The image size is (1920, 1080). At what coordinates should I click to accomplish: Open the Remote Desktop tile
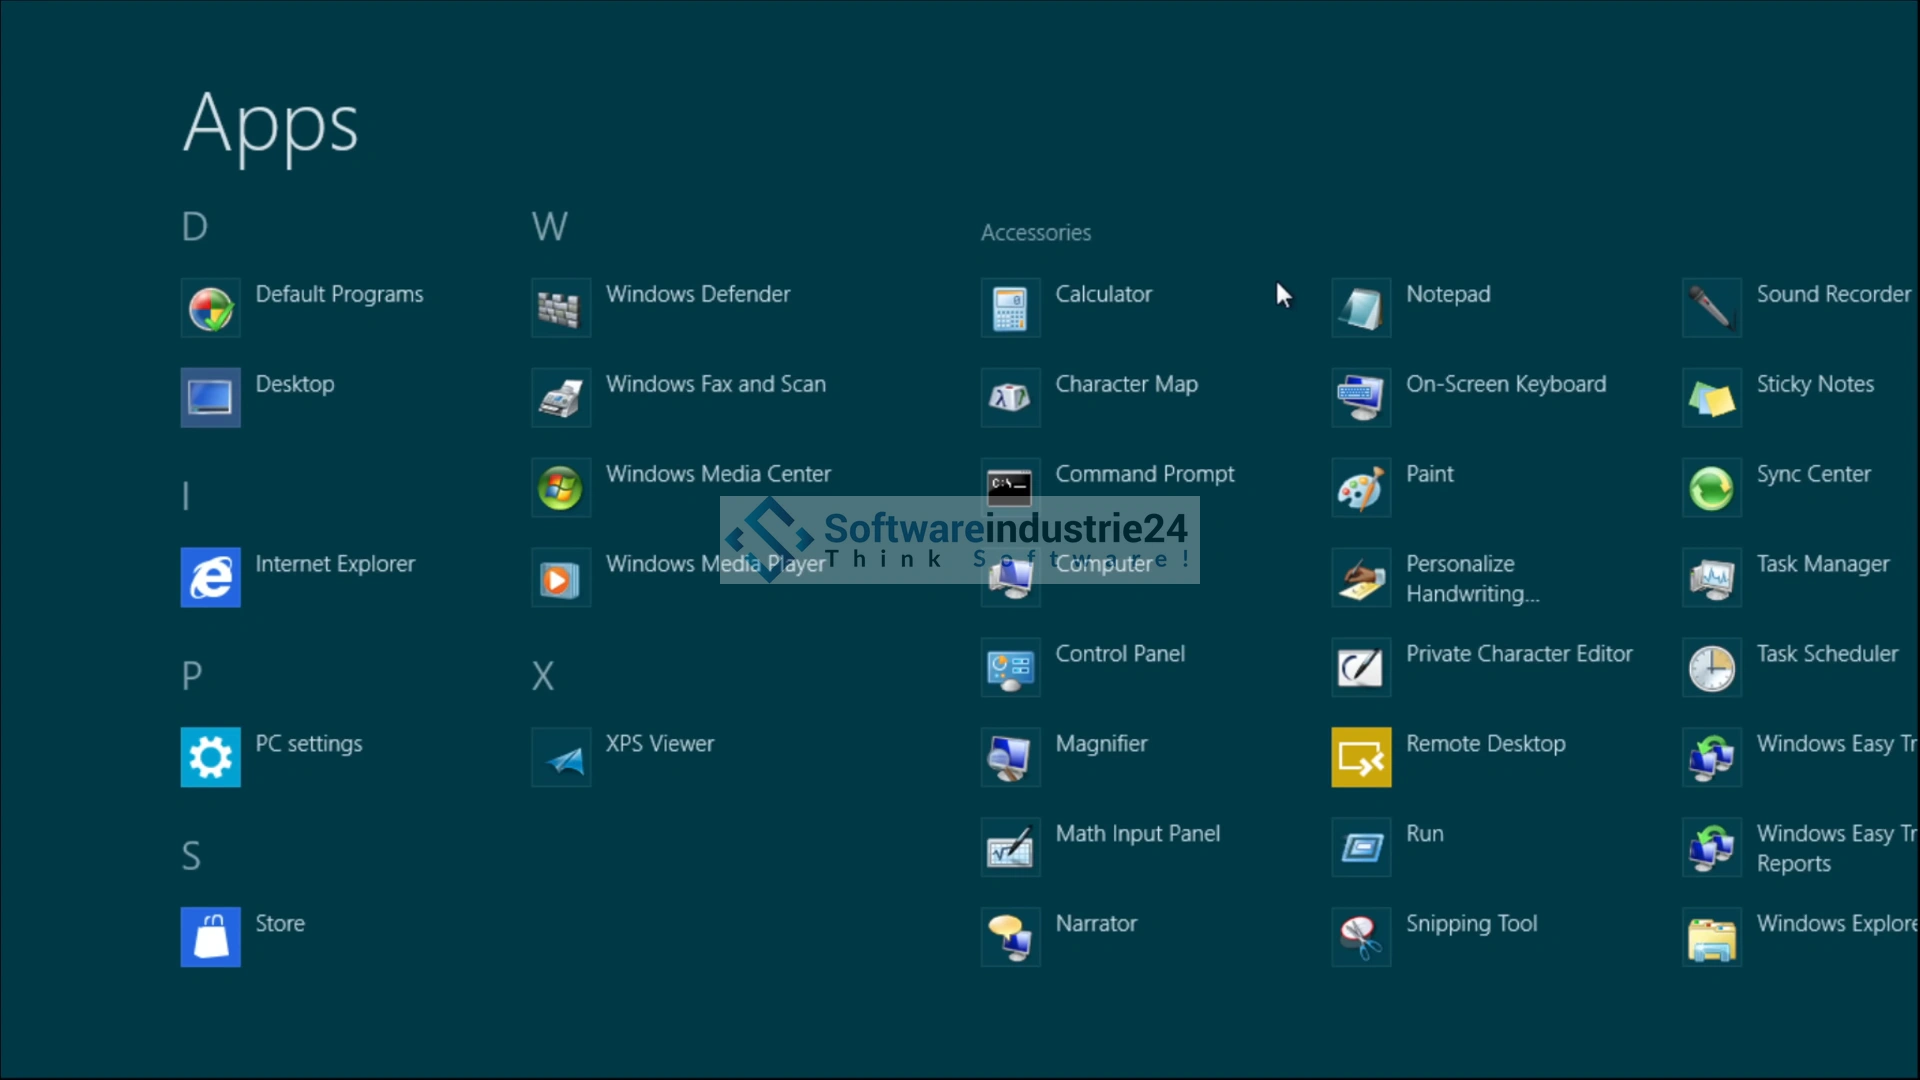[x=1361, y=758]
